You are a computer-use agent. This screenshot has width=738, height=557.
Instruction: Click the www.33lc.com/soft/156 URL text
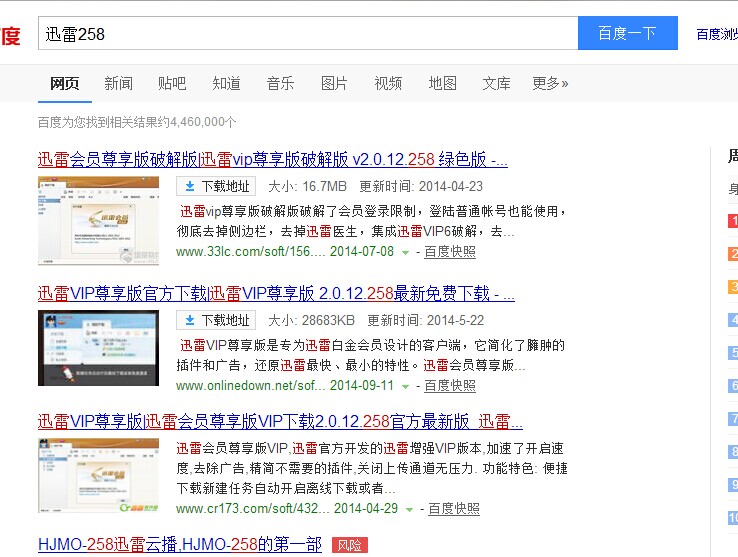(x=251, y=252)
